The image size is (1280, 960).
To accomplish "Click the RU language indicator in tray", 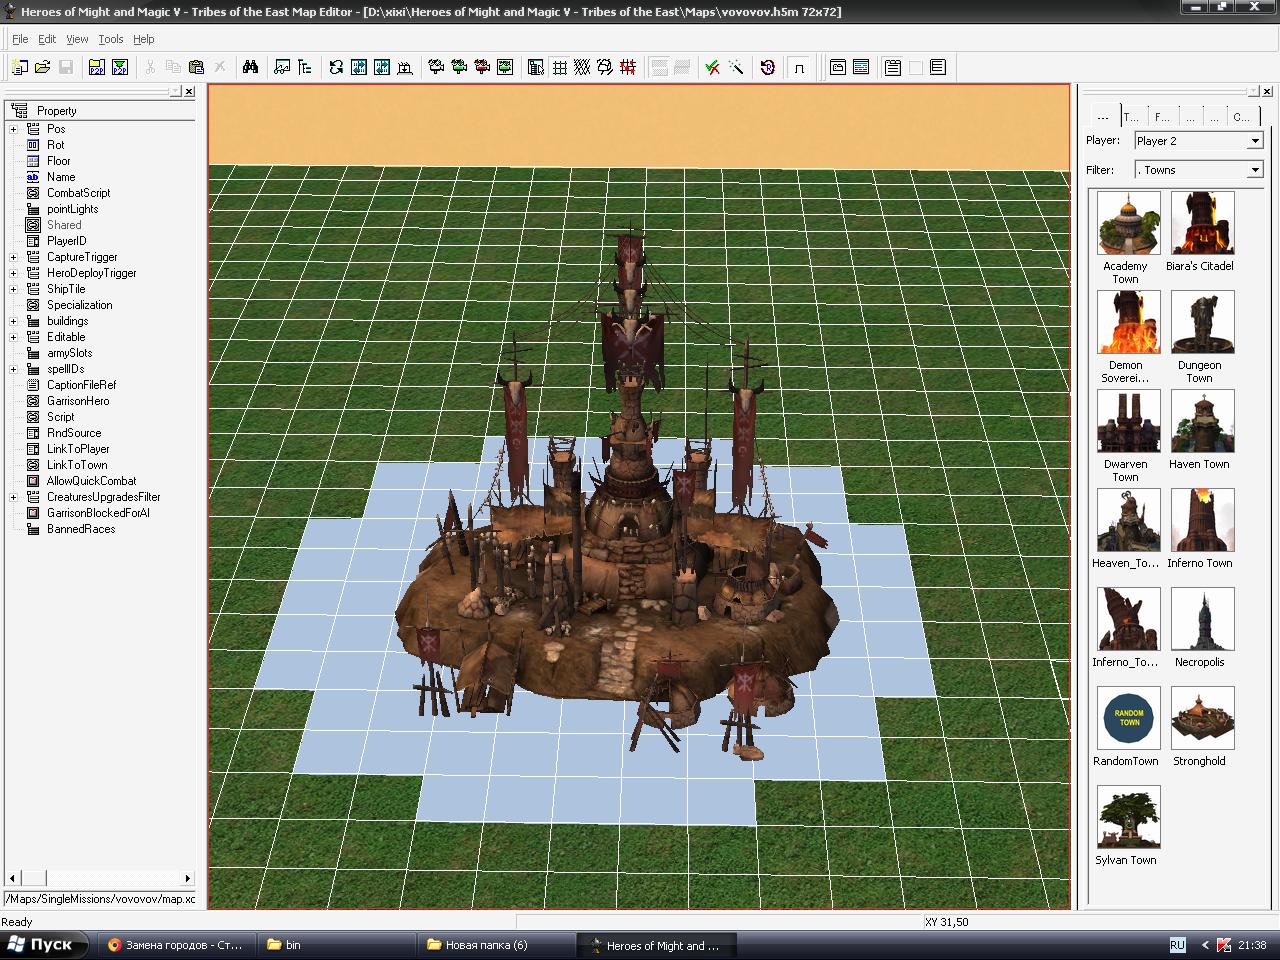I will point(1177,945).
